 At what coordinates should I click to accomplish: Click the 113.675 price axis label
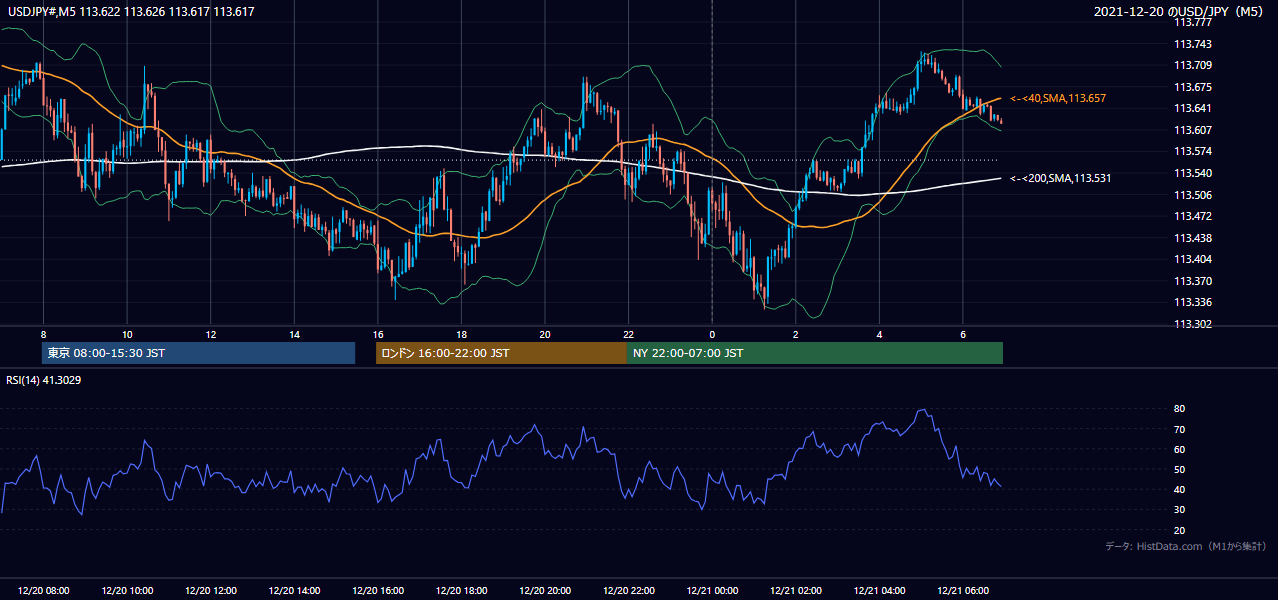1193,87
